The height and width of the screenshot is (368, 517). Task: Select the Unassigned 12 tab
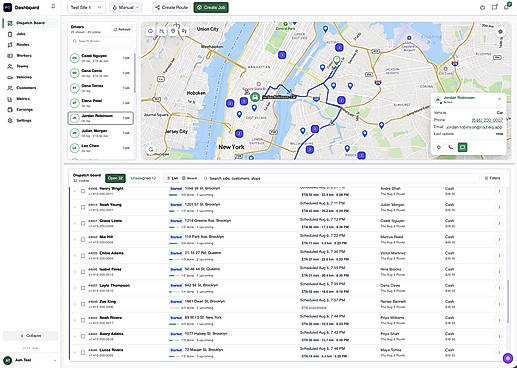pyautogui.click(x=143, y=178)
